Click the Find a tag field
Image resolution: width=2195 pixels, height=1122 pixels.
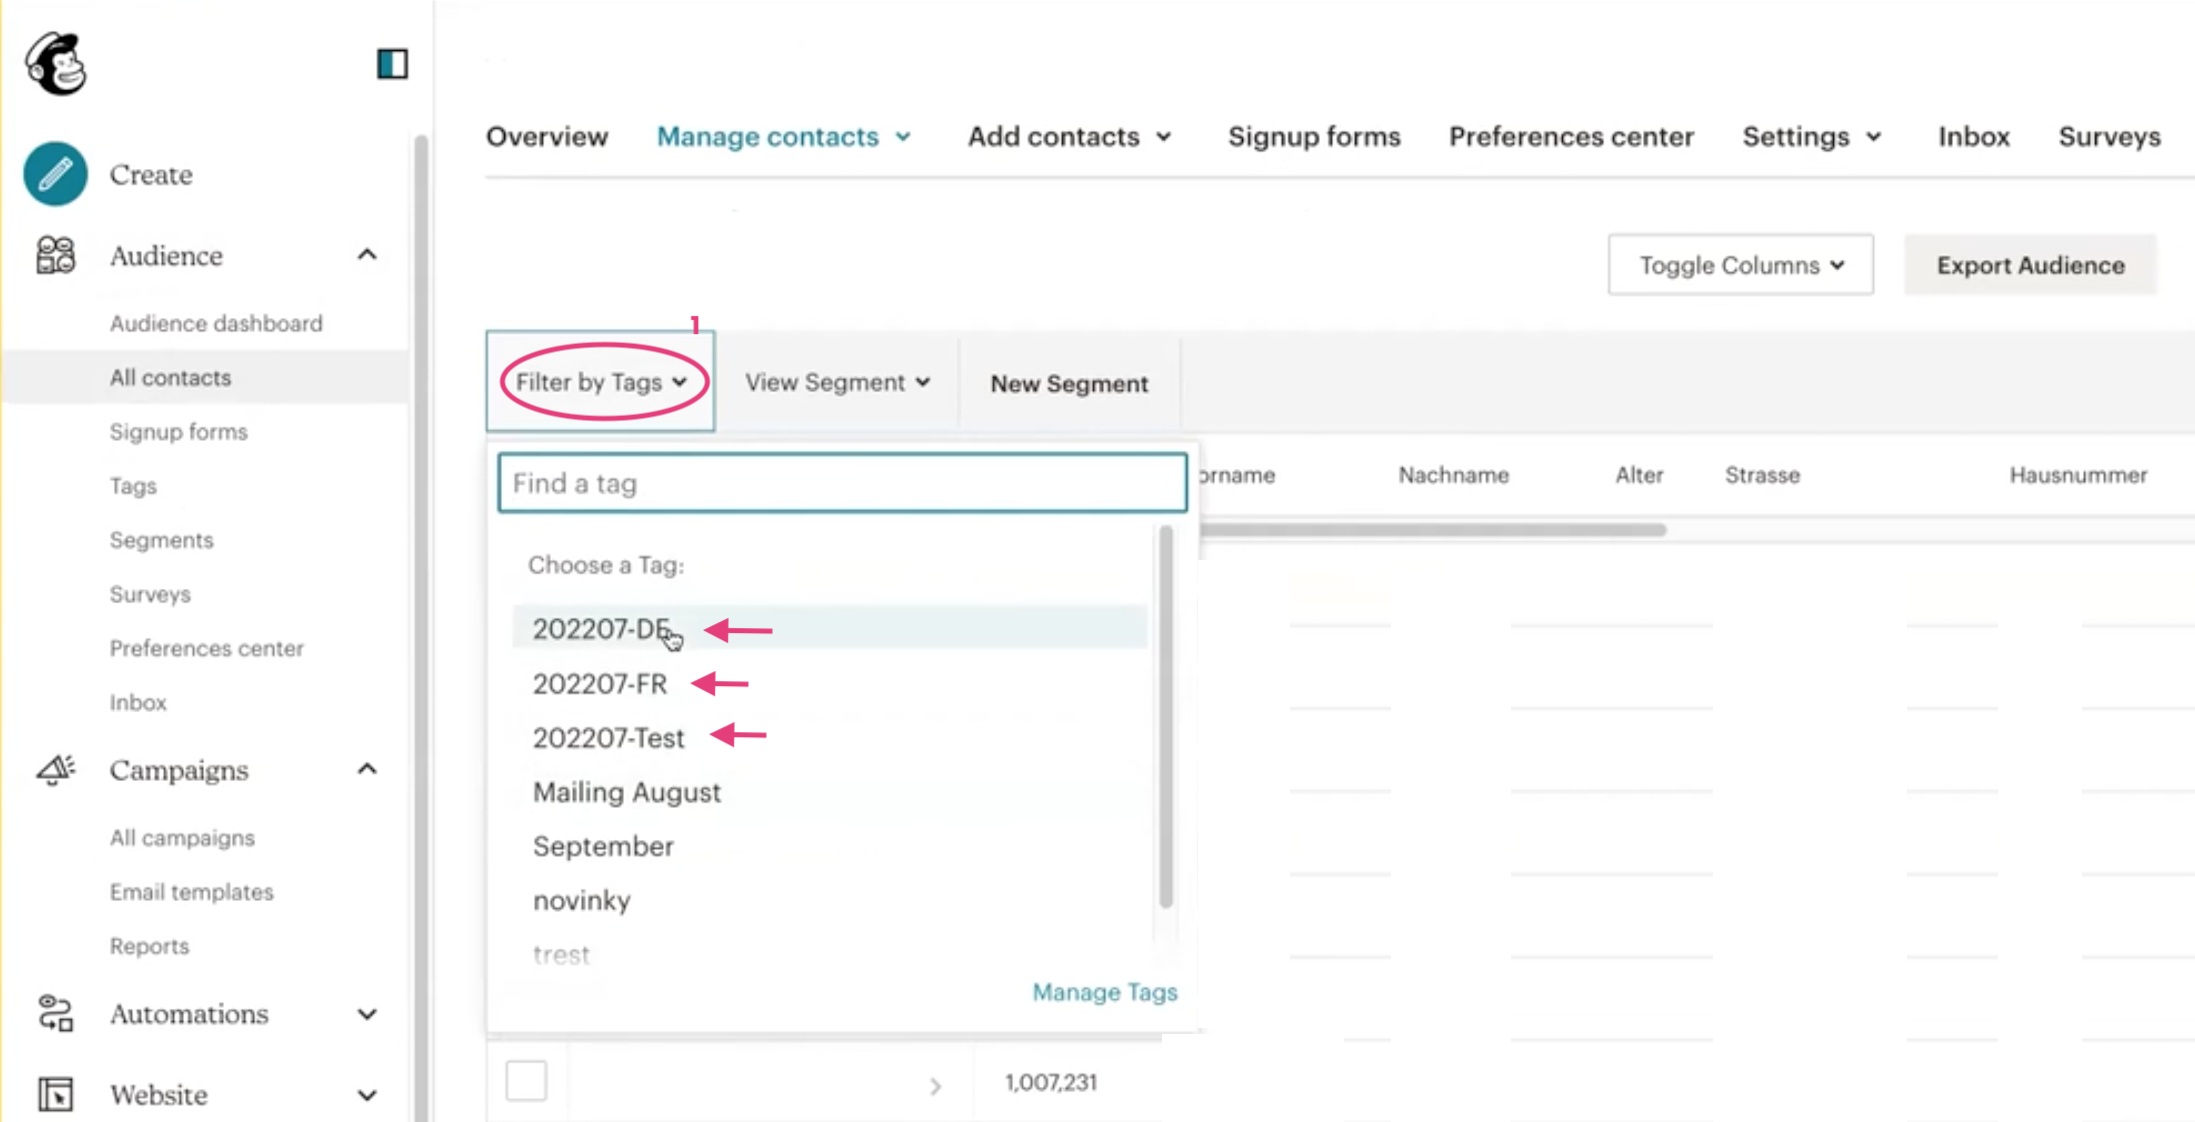coord(842,483)
